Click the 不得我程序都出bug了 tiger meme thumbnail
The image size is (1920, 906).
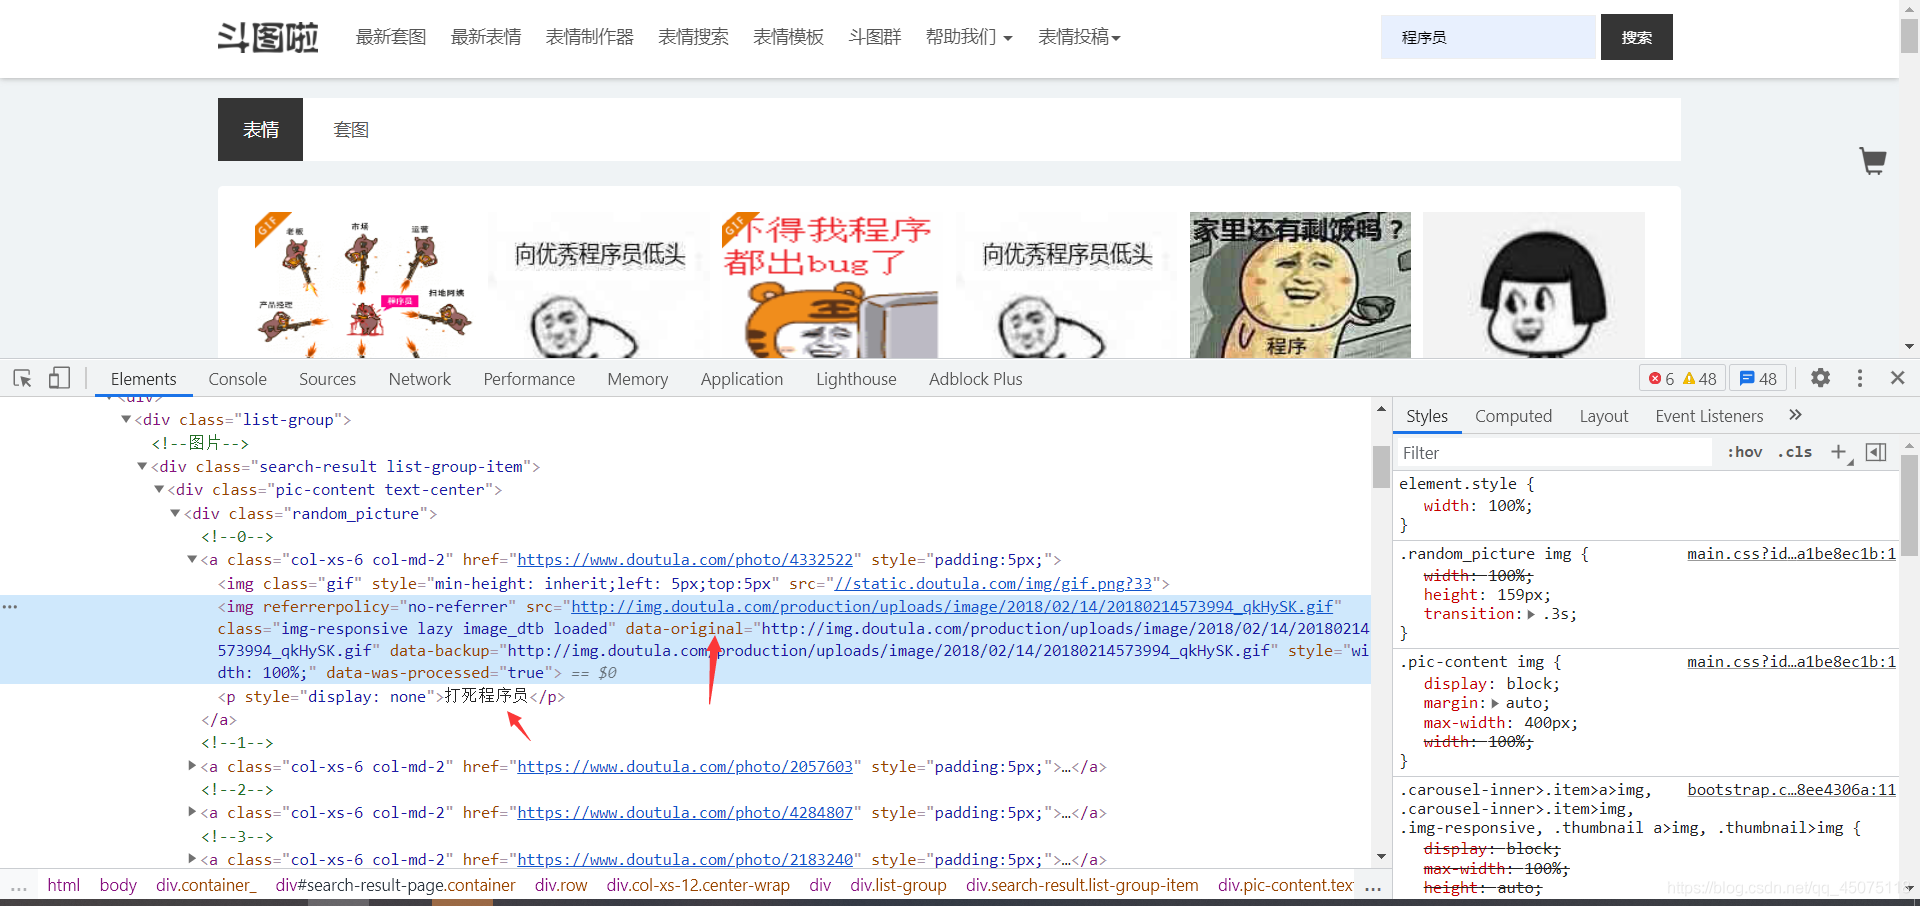pyautogui.click(x=832, y=285)
